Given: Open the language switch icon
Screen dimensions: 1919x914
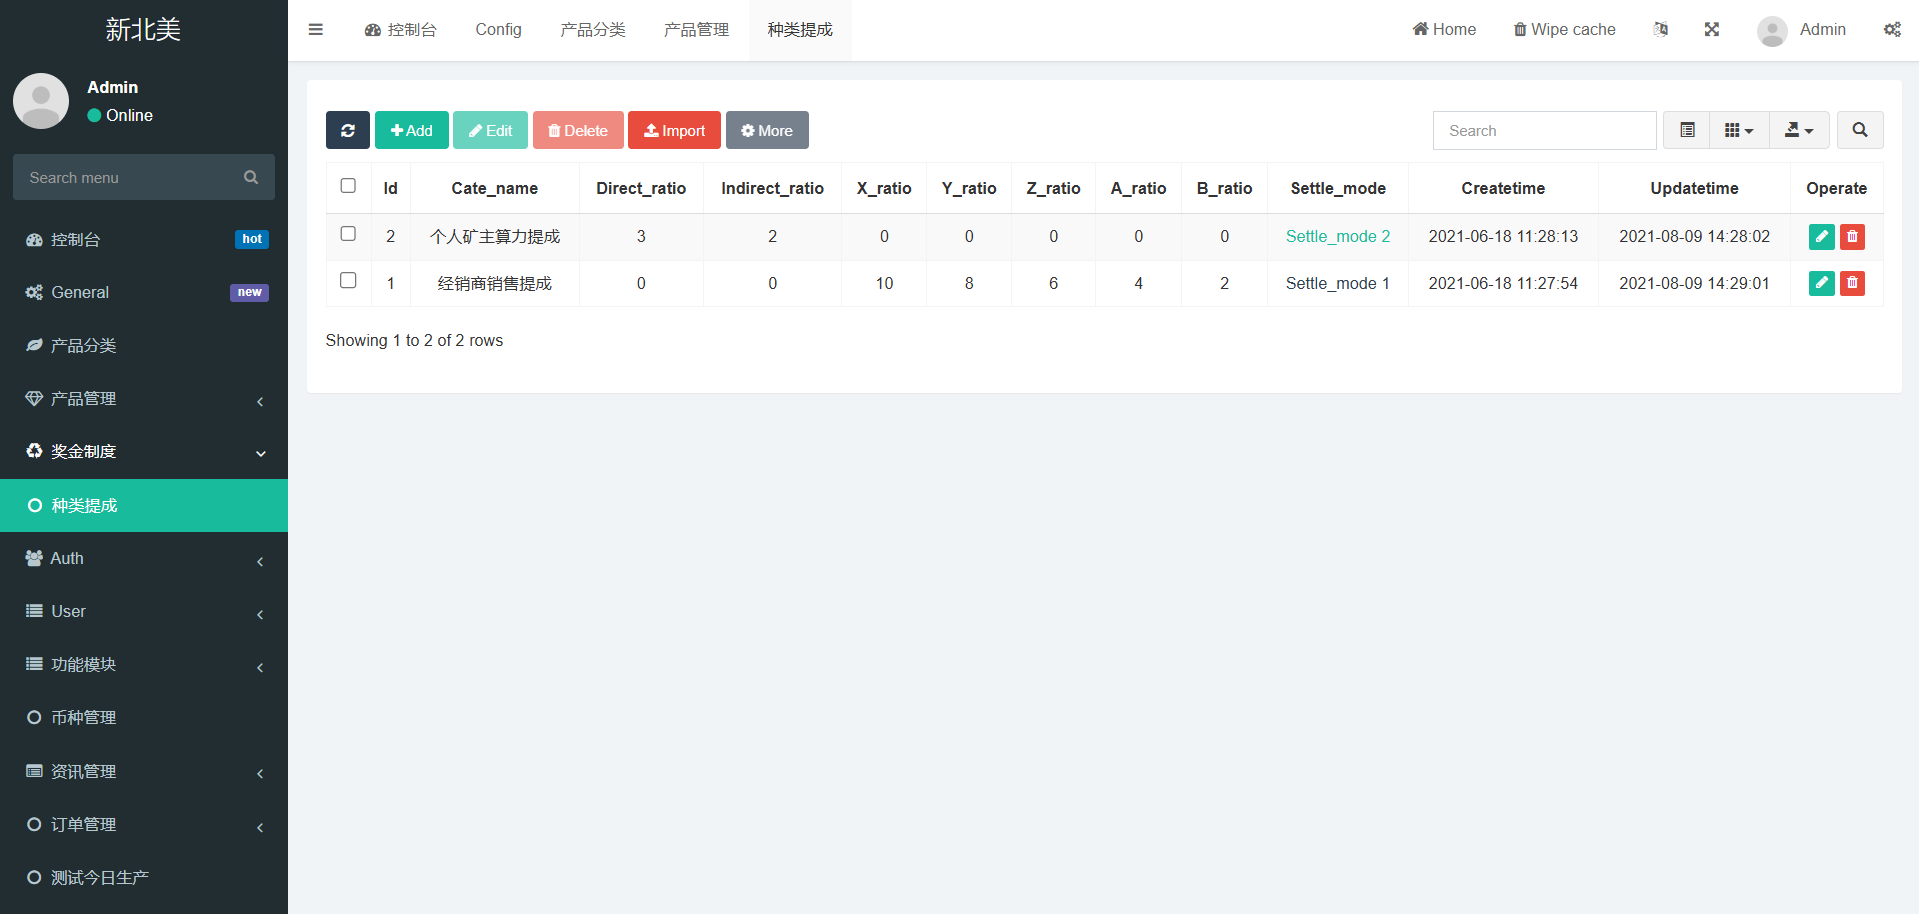Looking at the screenshot, I should coord(1660,30).
